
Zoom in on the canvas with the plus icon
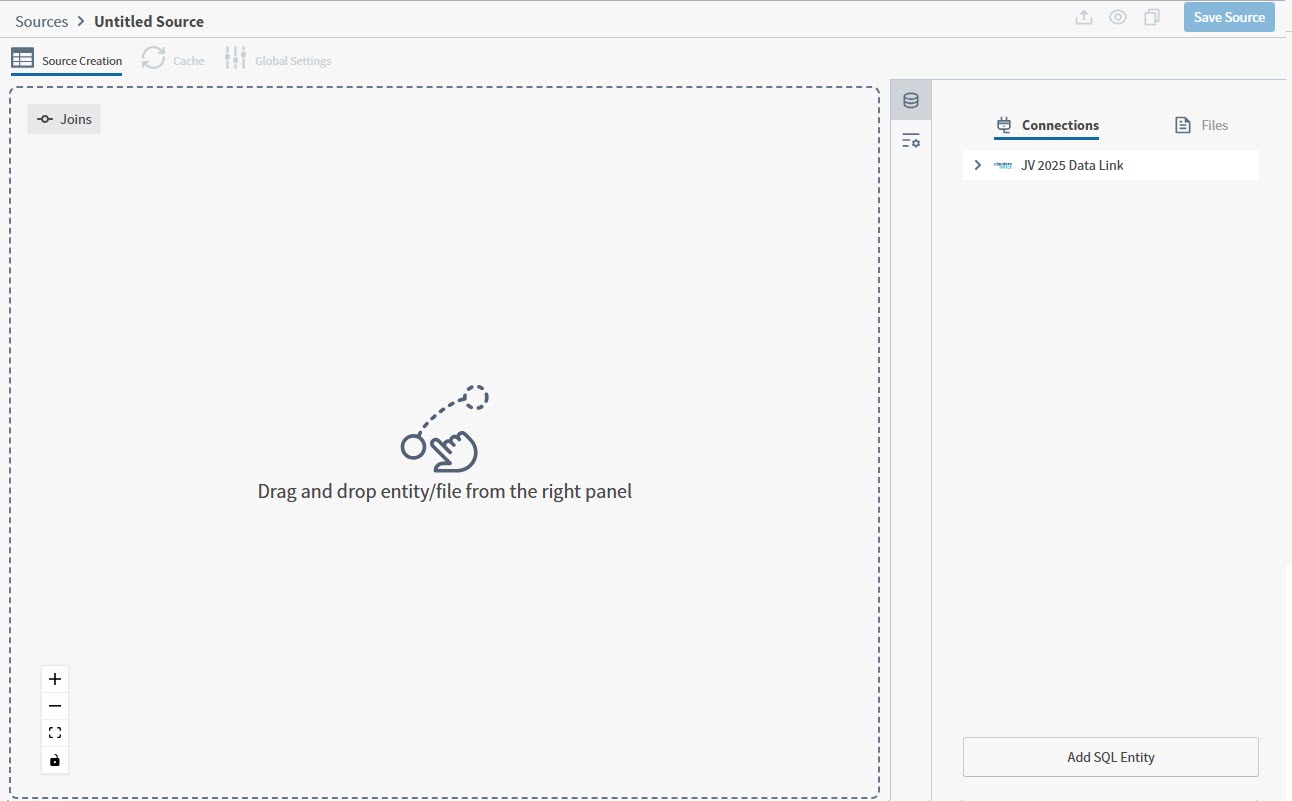tap(55, 678)
